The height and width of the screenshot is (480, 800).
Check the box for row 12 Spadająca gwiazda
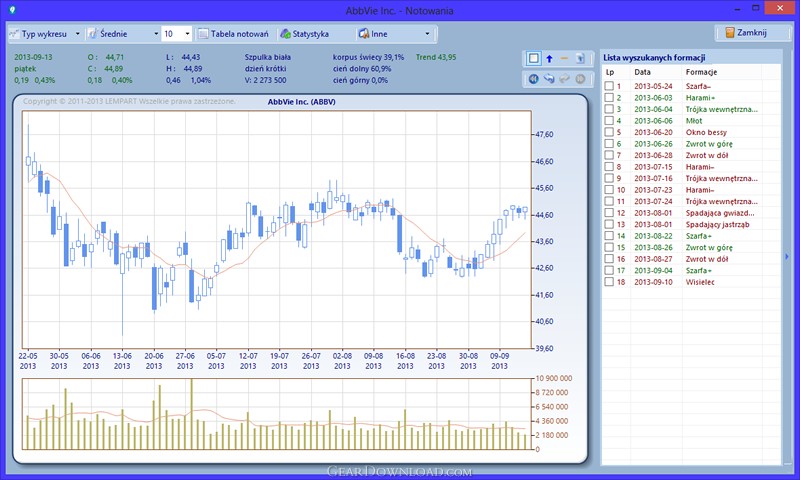tap(609, 213)
